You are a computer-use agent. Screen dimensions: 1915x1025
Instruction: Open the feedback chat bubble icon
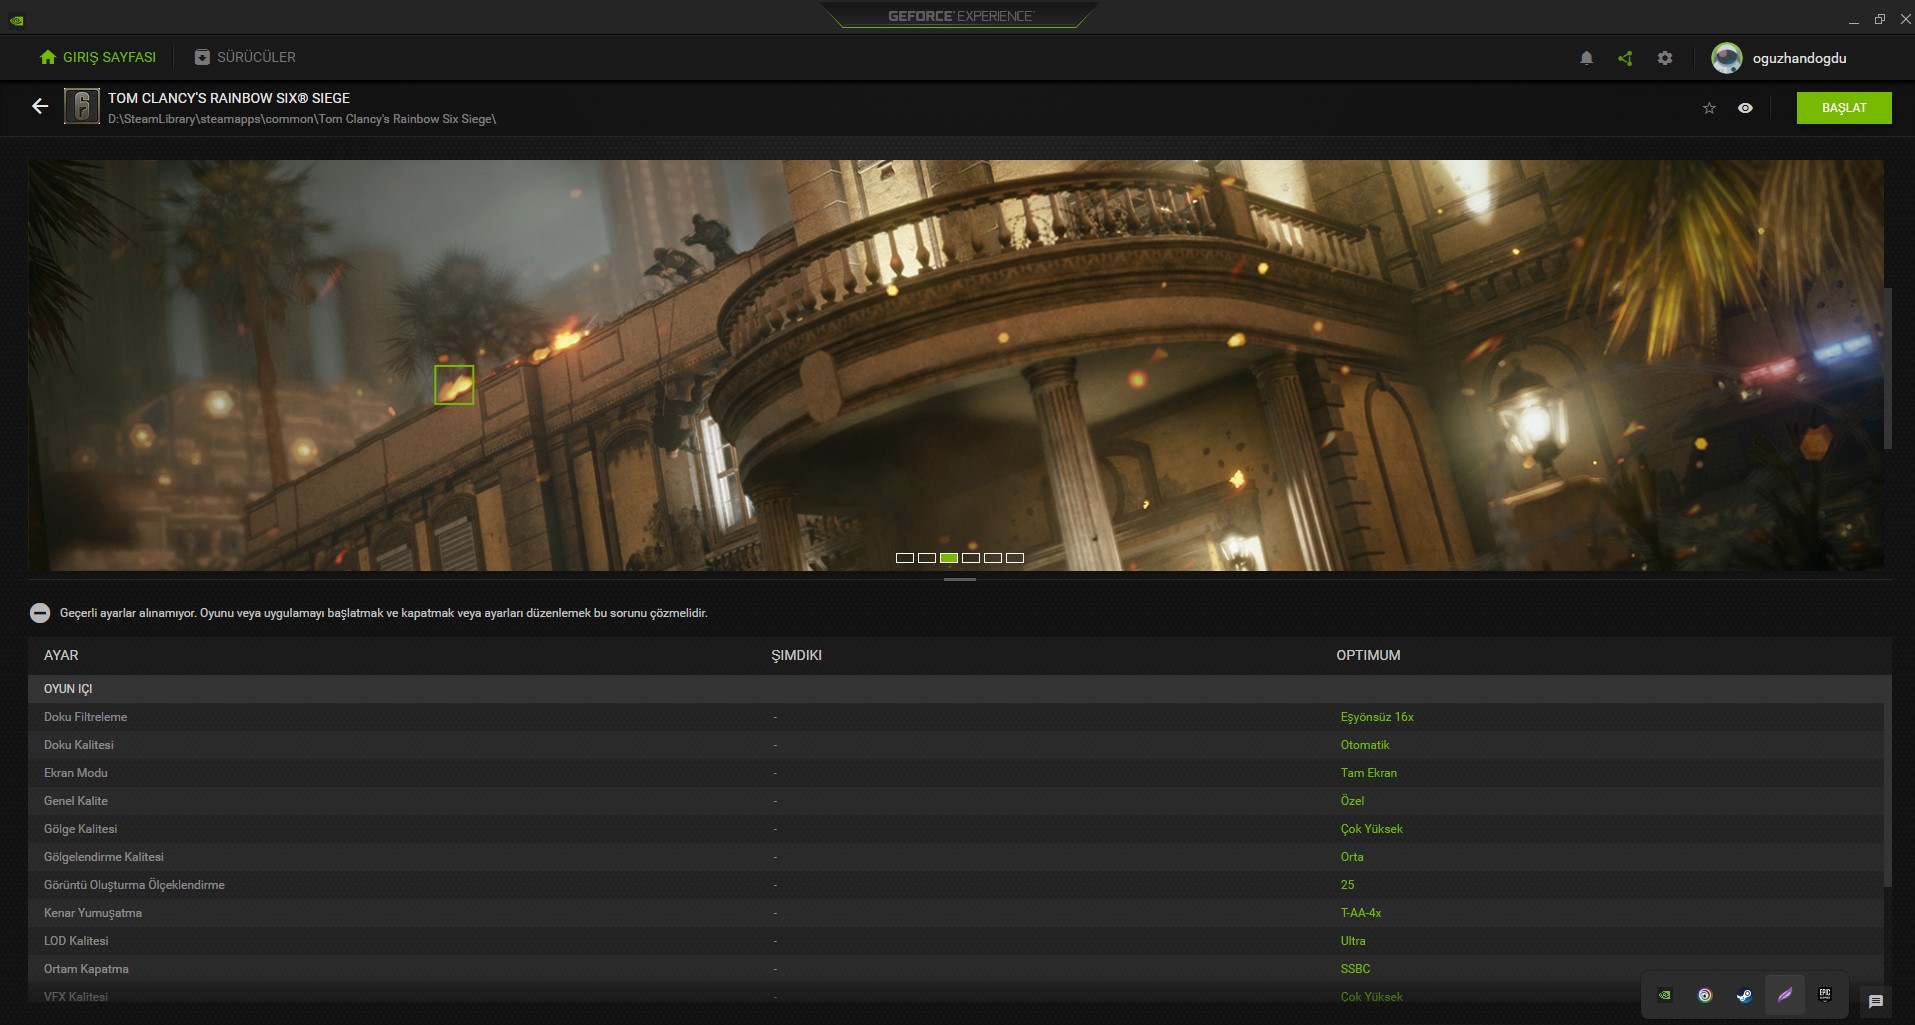1876,1001
